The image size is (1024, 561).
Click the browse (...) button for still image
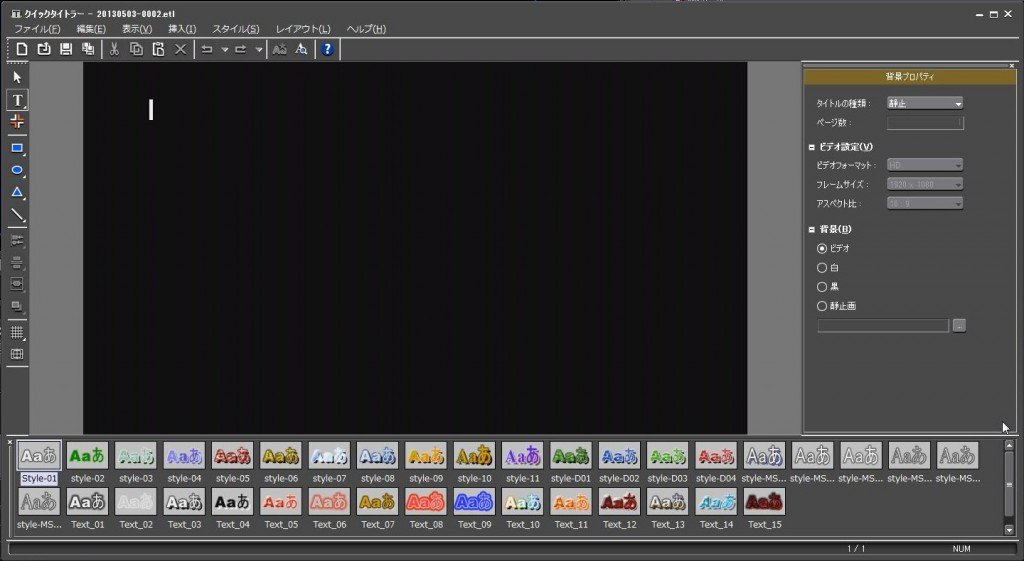tap(959, 325)
